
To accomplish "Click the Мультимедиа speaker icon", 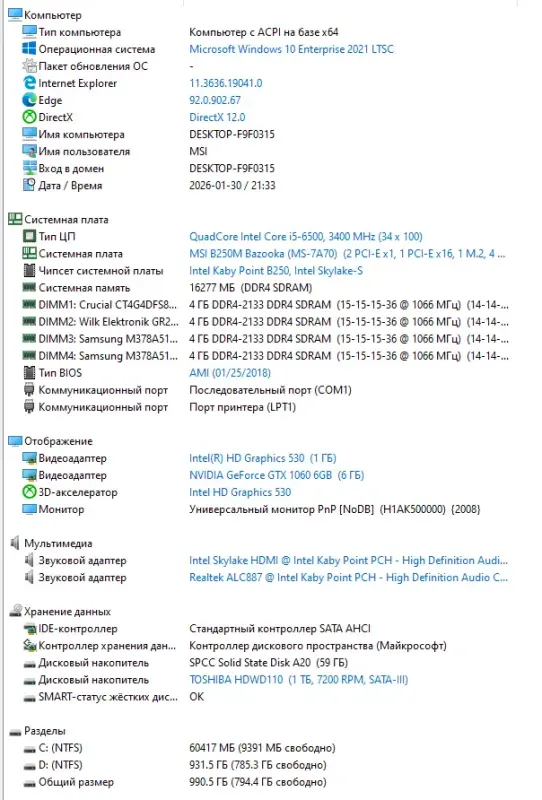I will click(15, 543).
